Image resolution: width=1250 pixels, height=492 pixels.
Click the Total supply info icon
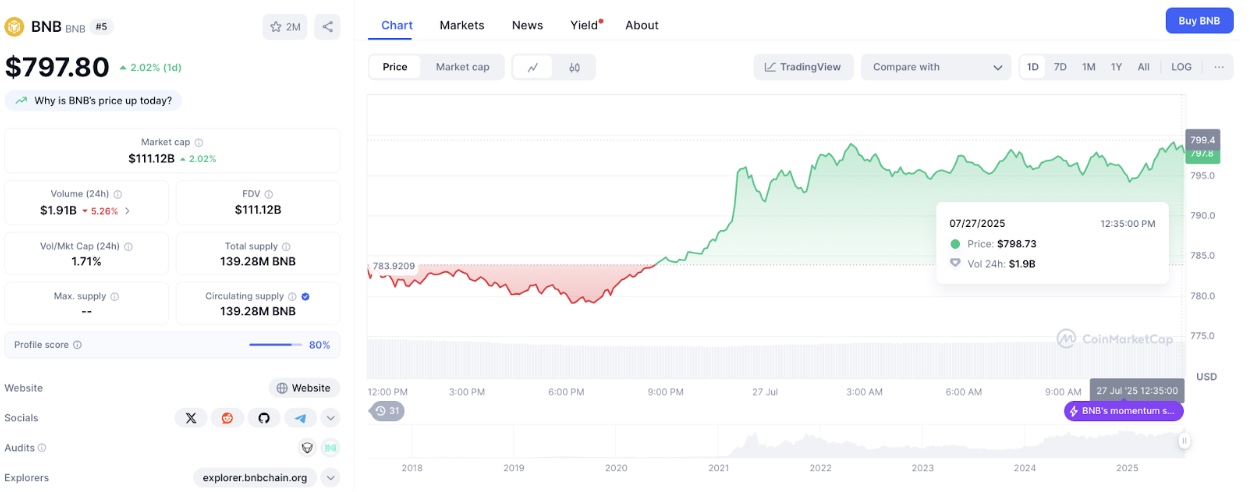pyautogui.click(x=284, y=246)
